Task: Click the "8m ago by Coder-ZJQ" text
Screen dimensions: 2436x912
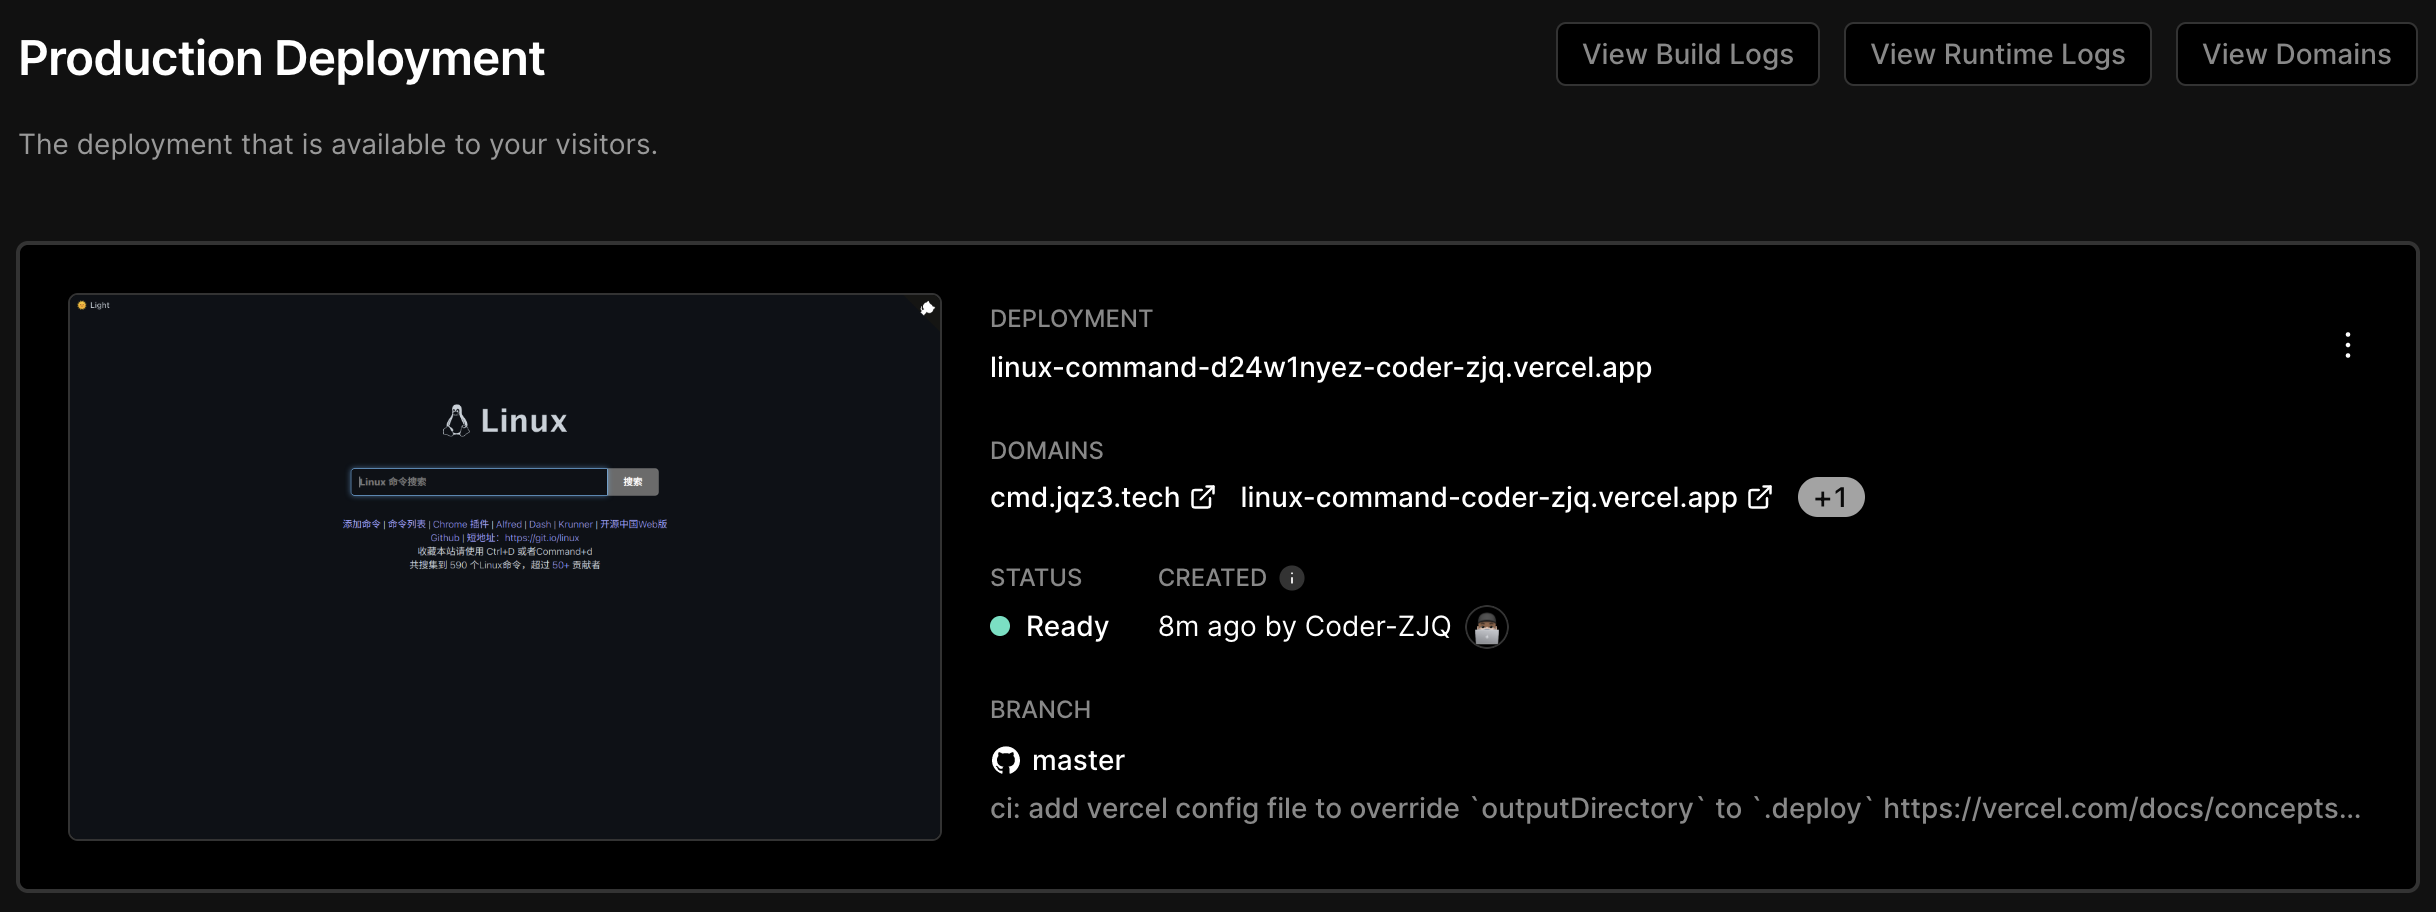Action: click(1304, 626)
